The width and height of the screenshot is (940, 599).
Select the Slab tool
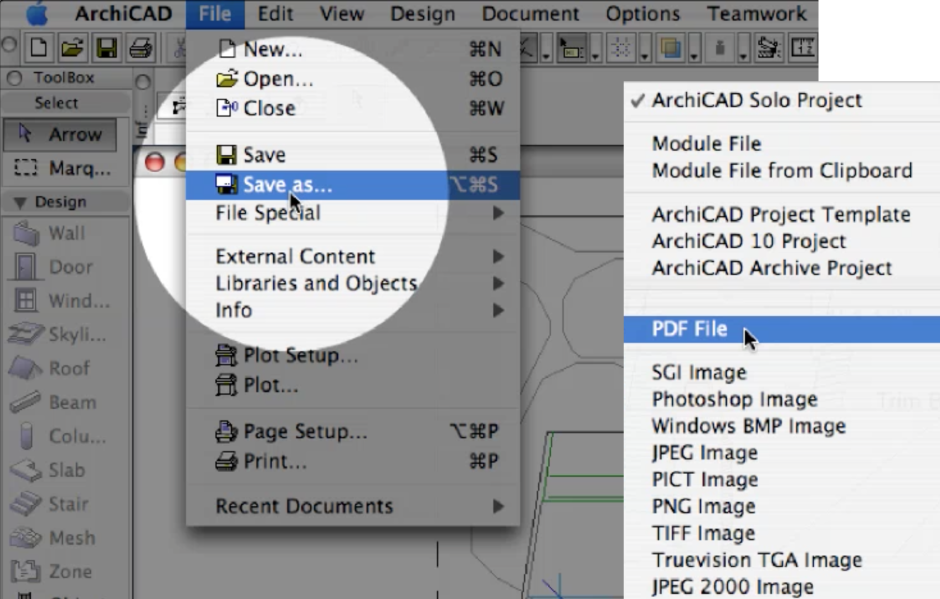pos(48,469)
